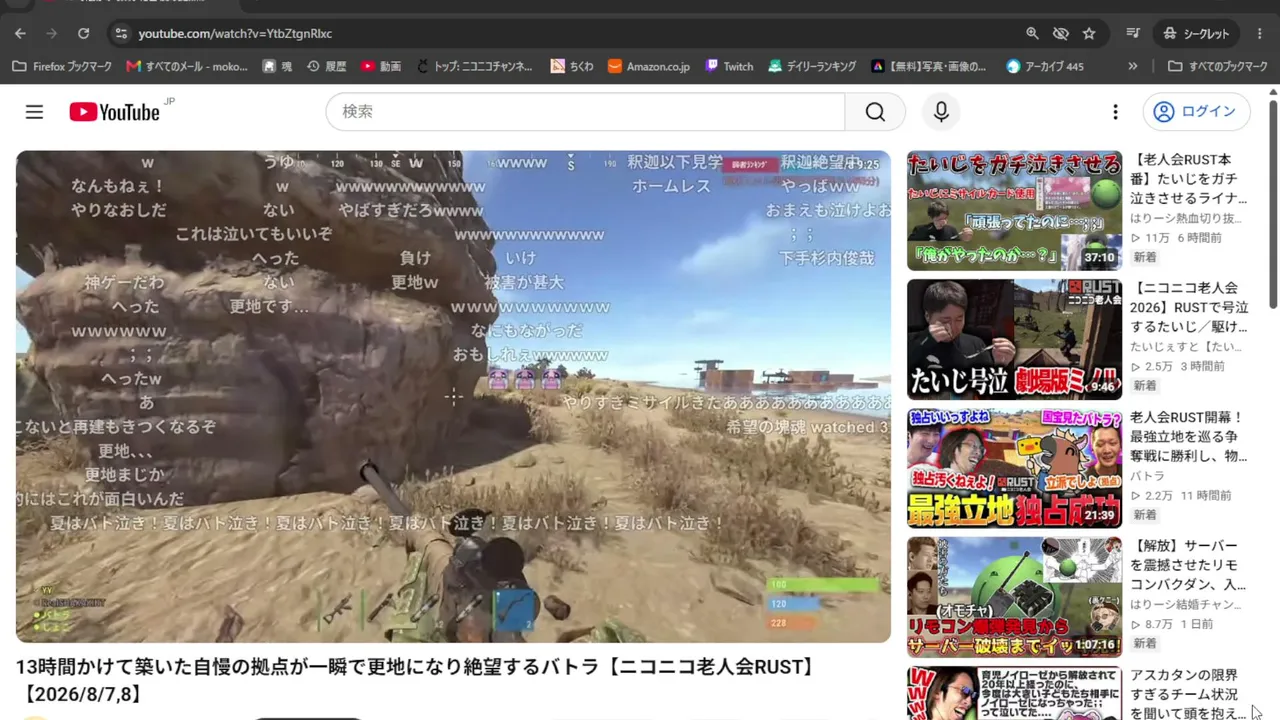Screen dimensions: 1280x720
Task: Open thumbnail of 最強立地独占成功 video
Action: point(1014,468)
